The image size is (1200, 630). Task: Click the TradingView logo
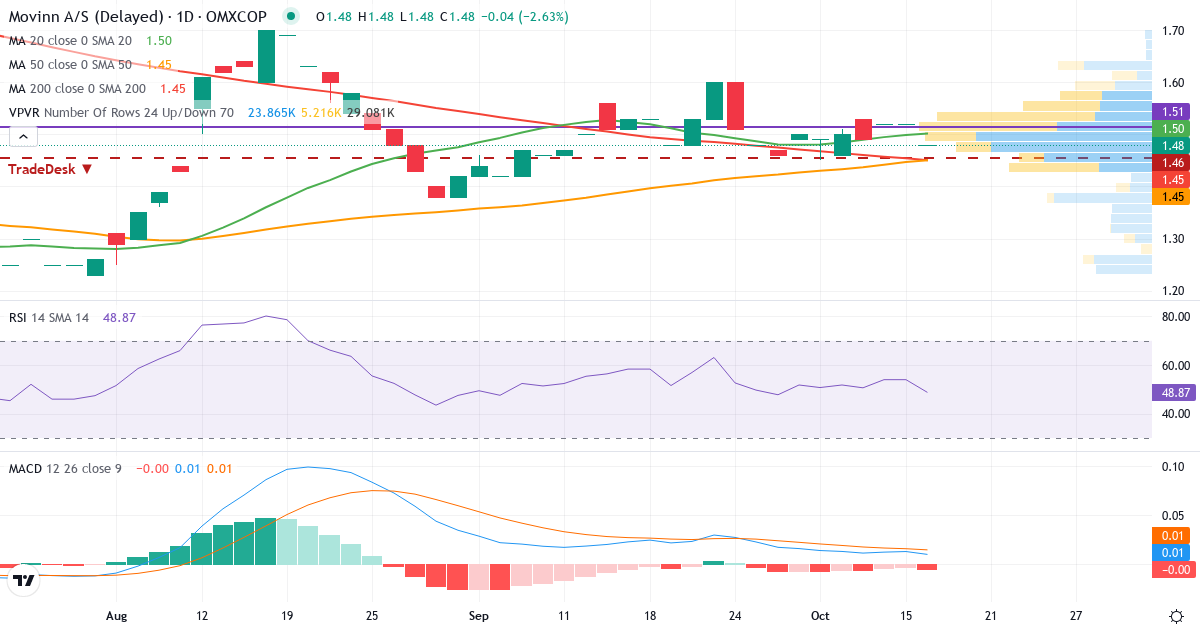tap(24, 579)
